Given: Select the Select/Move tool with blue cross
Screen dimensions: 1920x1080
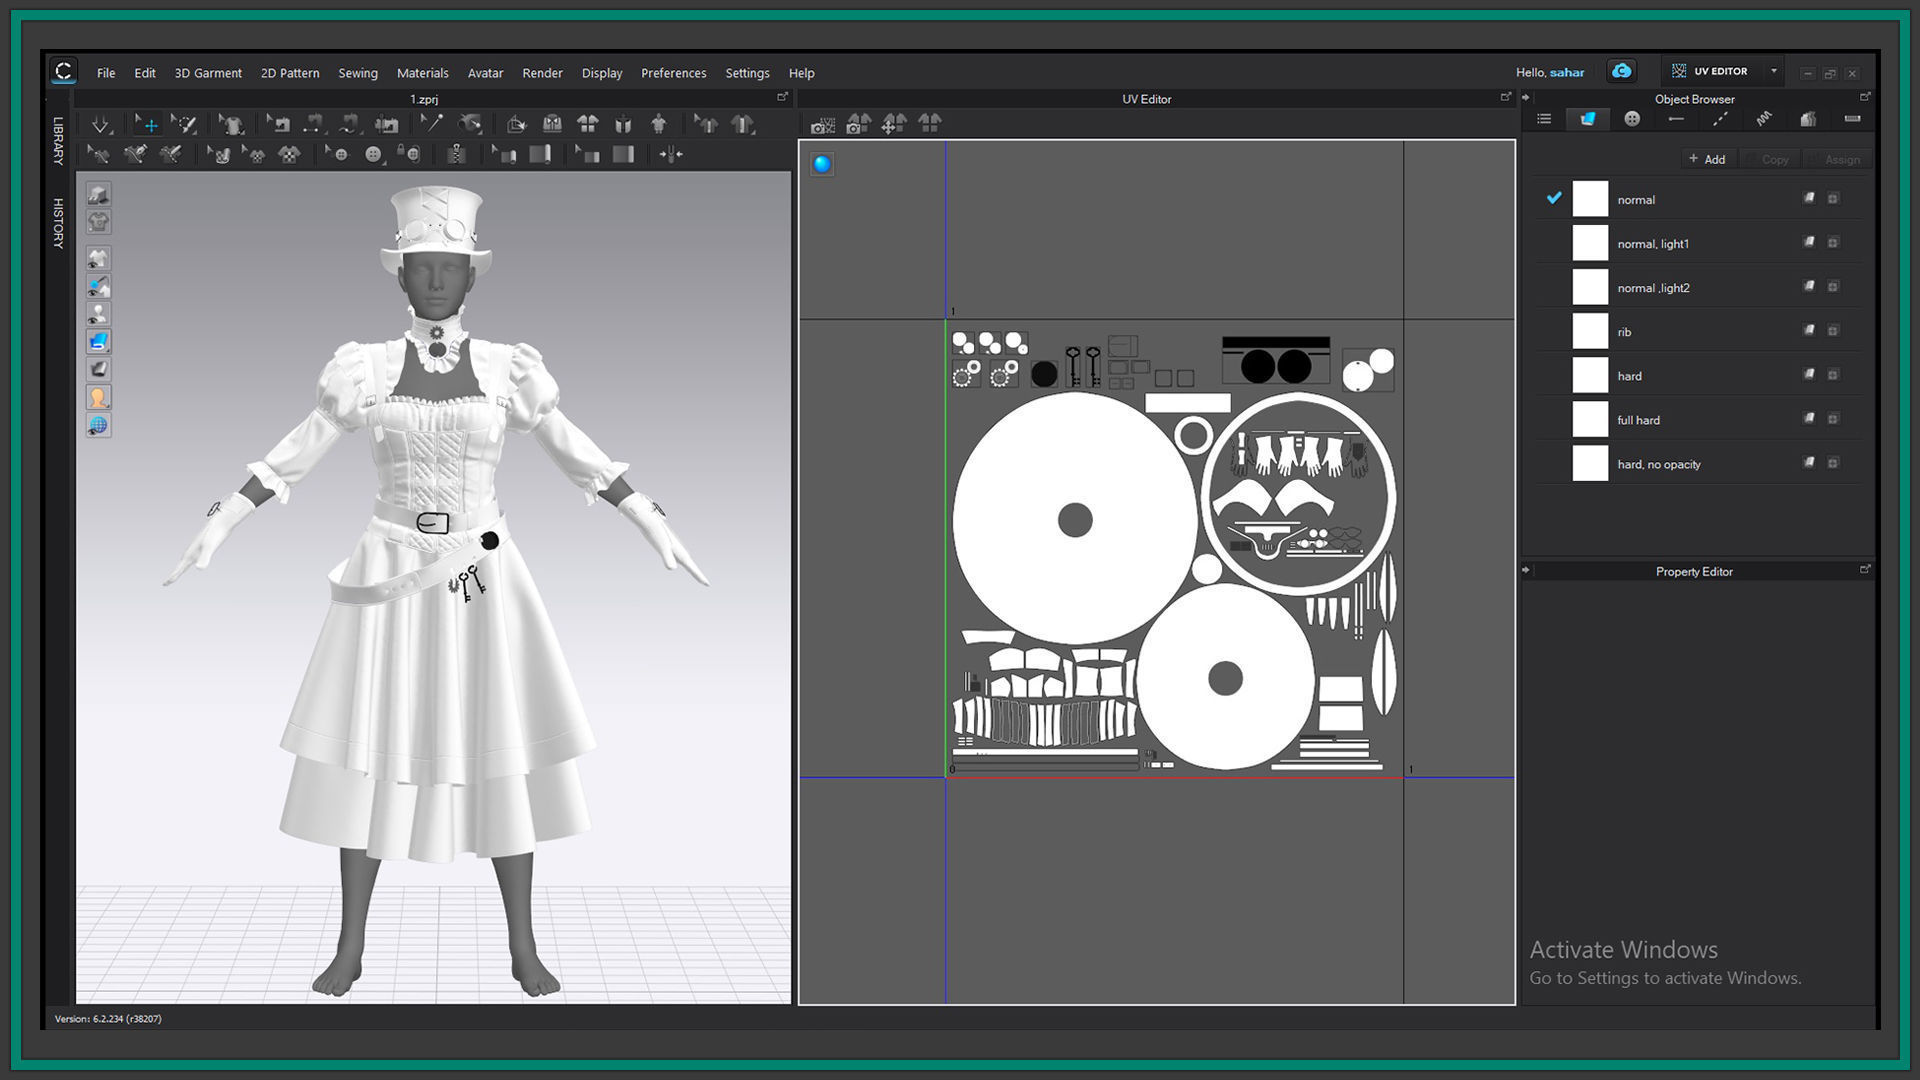Looking at the screenshot, I should (148, 124).
